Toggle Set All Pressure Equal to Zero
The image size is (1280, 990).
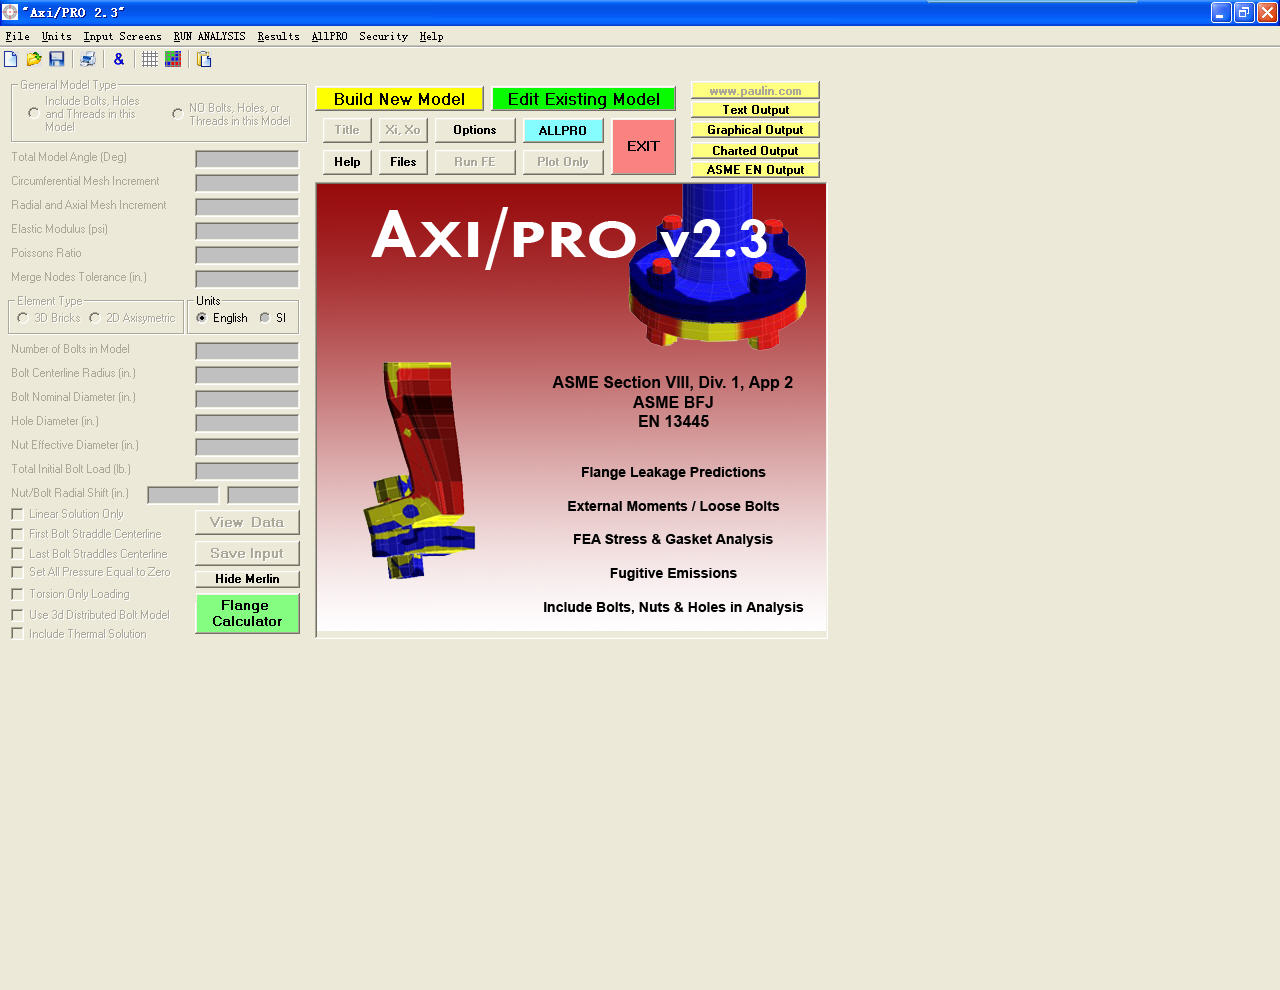pyautogui.click(x=17, y=572)
